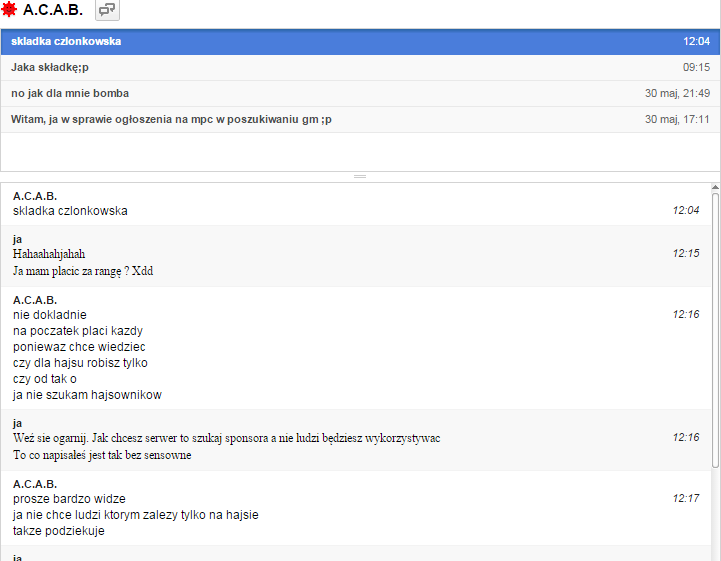Click the 12:04 time in the selected row
This screenshot has height=561, width=721.
click(696, 41)
